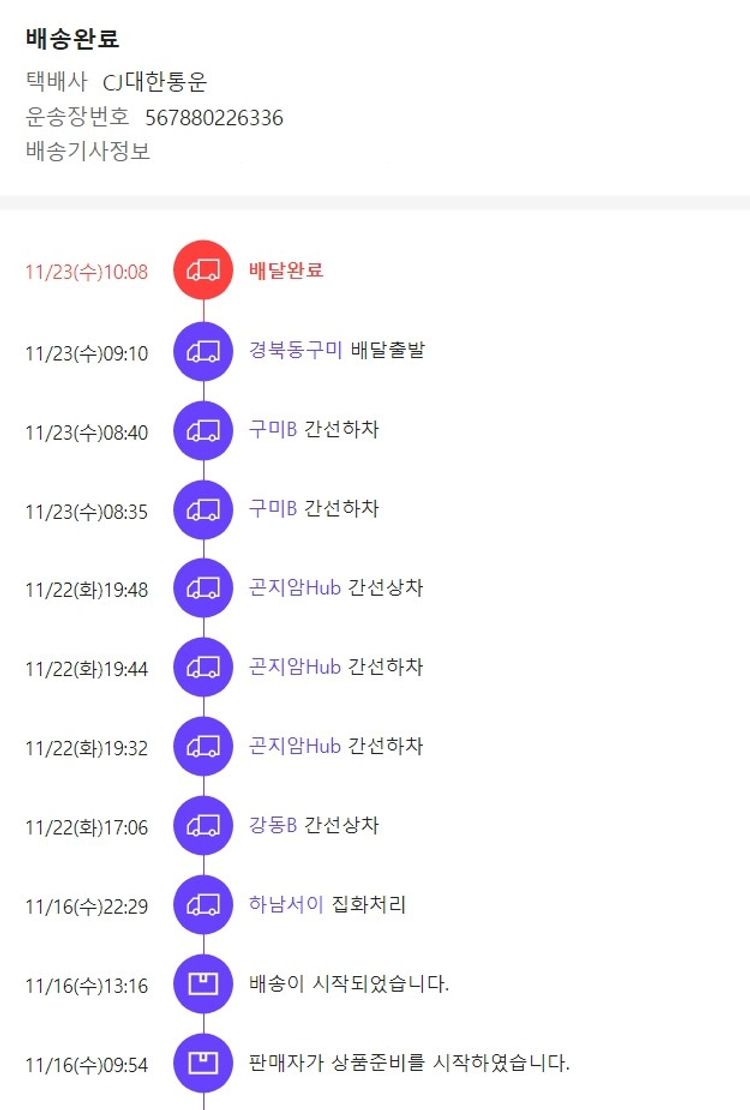
Task: Click box icon beside 판매자가 상품준비를 시작하였습니다
Action: (203, 1062)
